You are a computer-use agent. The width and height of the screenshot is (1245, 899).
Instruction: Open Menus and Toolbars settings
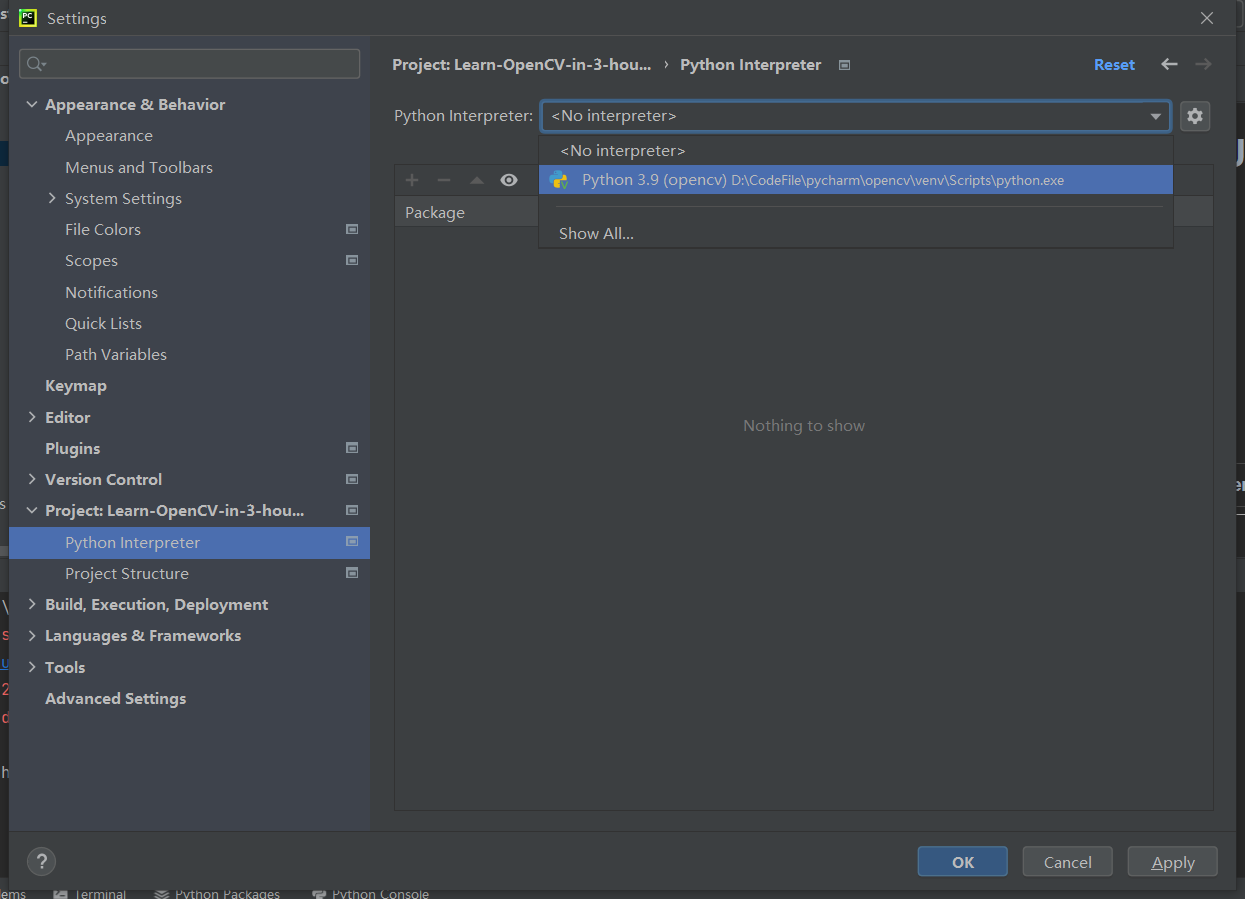point(139,167)
